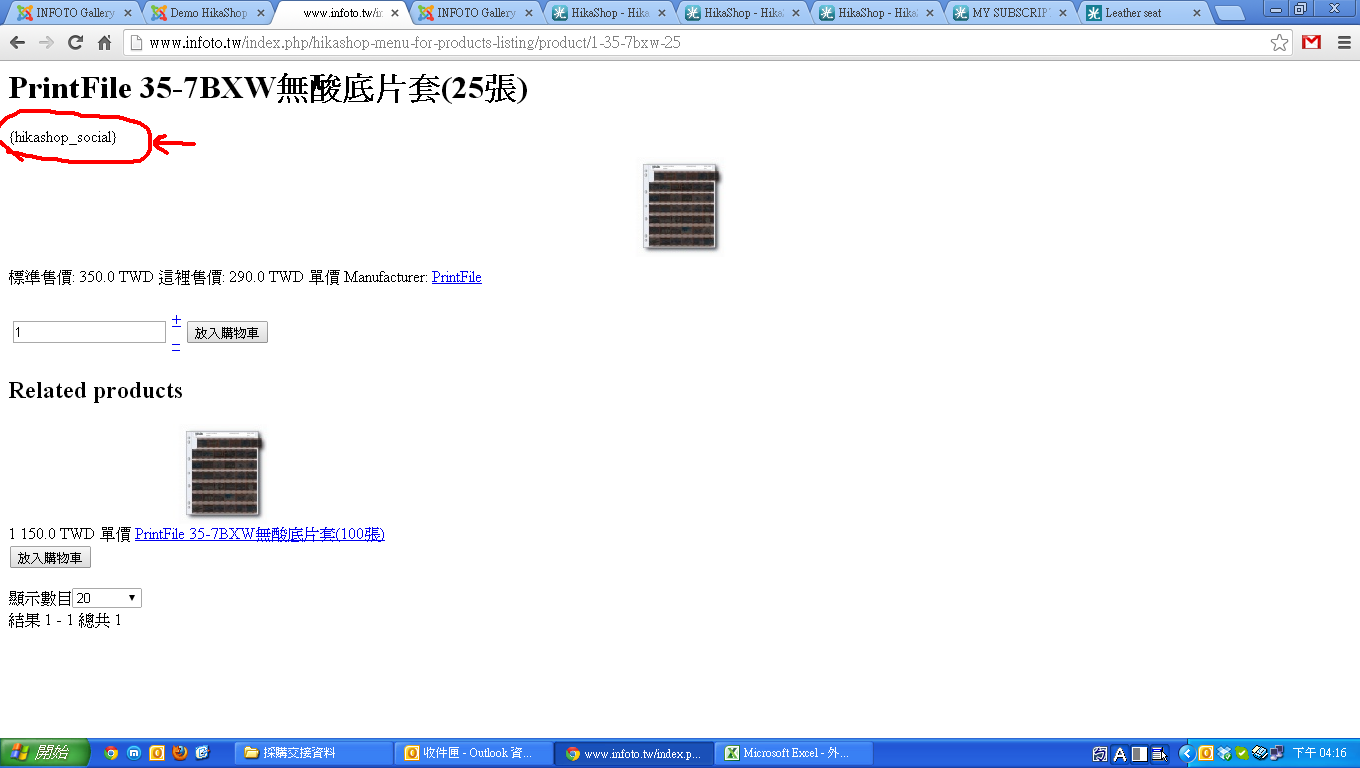Open the PrintFile manufacturer link
The image size is (1360, 768).
[x=457, y=277]
